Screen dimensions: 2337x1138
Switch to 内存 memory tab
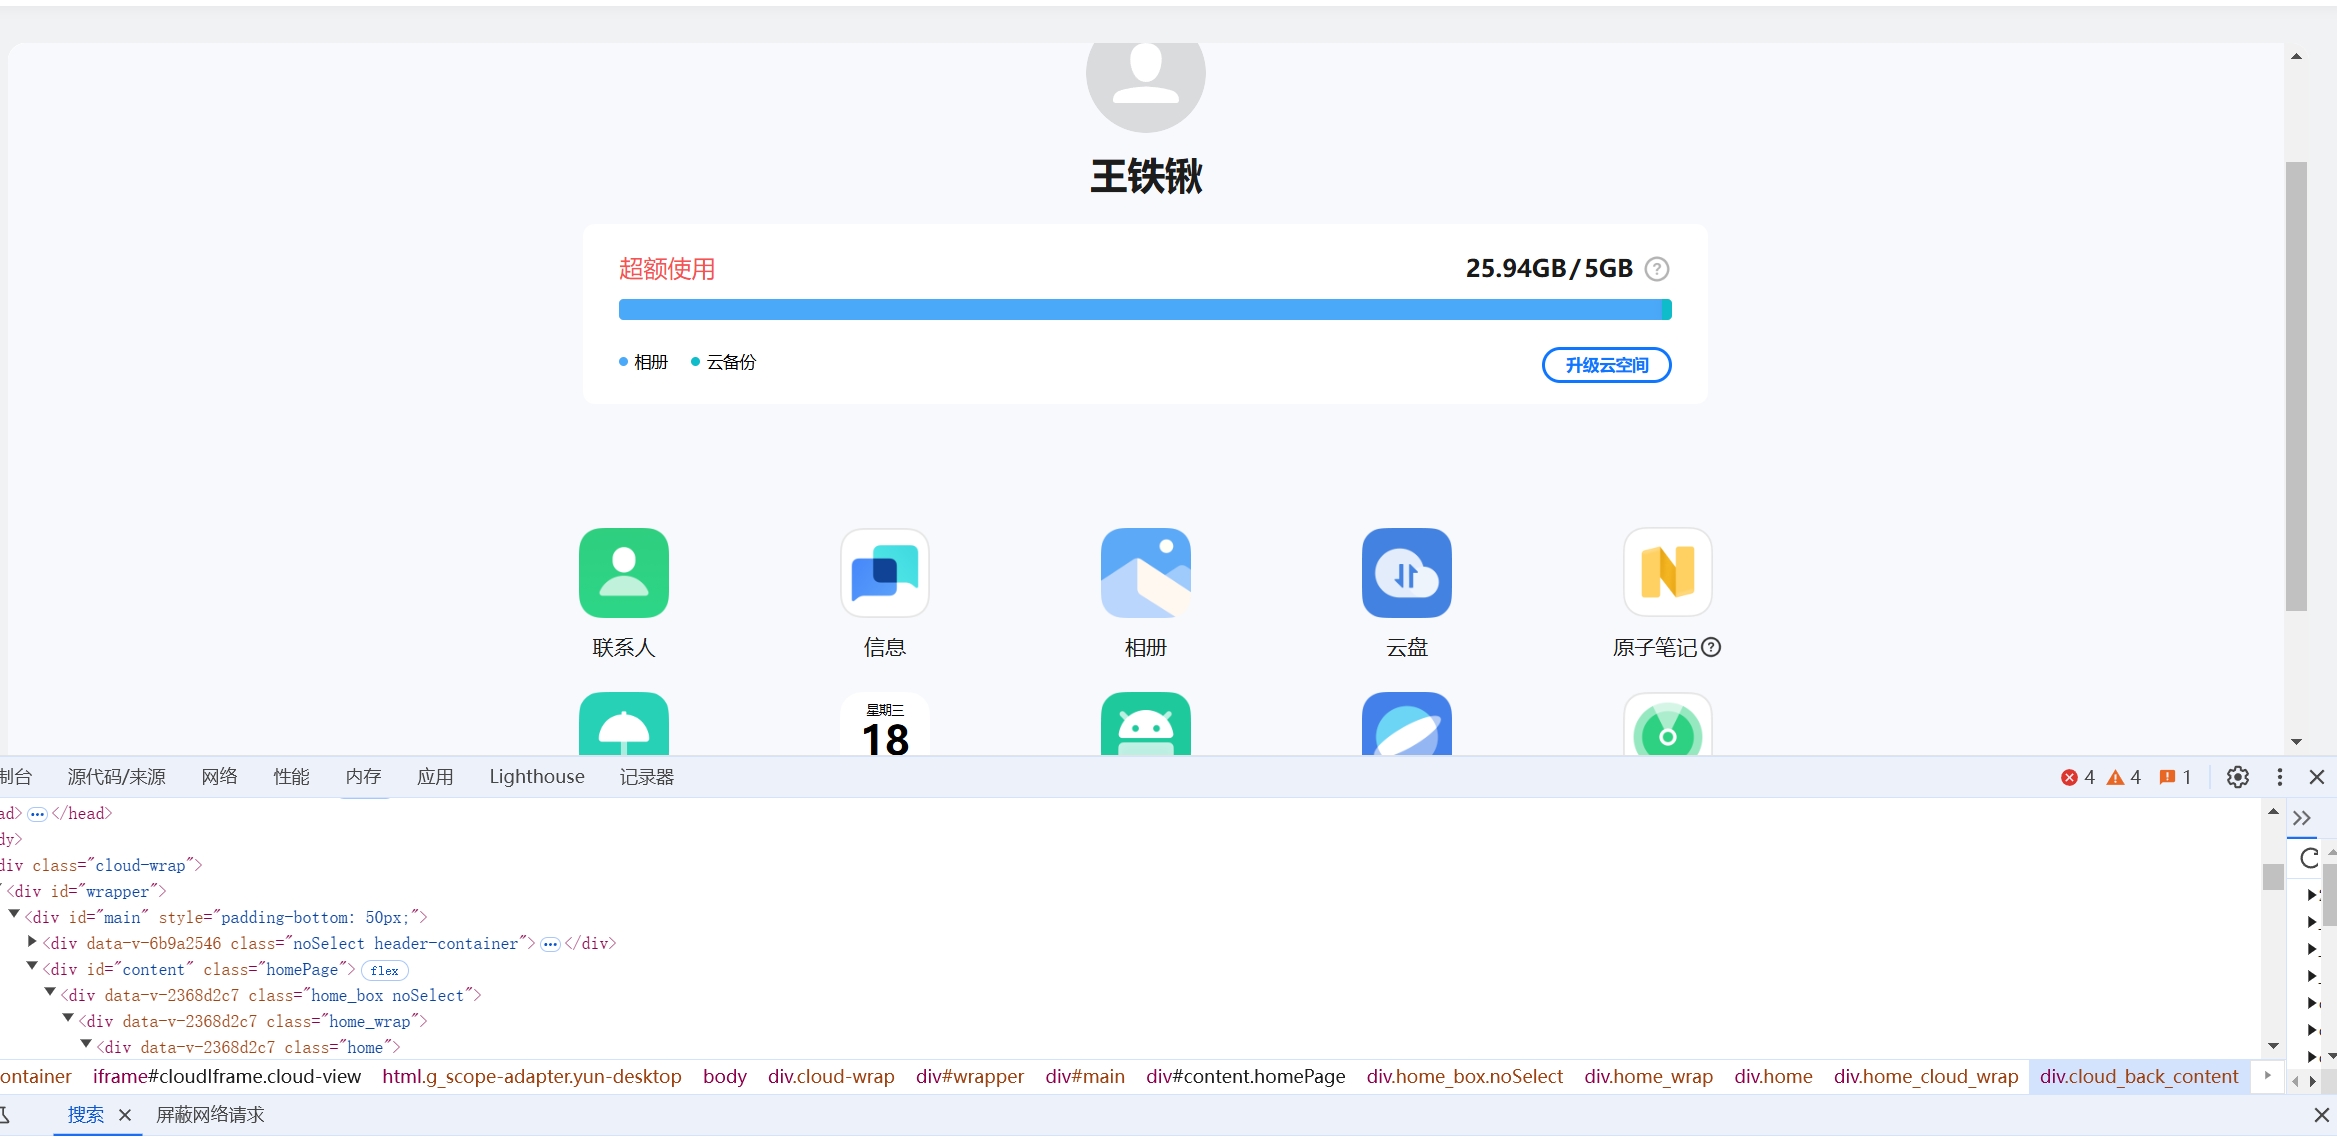coord(363,777)
